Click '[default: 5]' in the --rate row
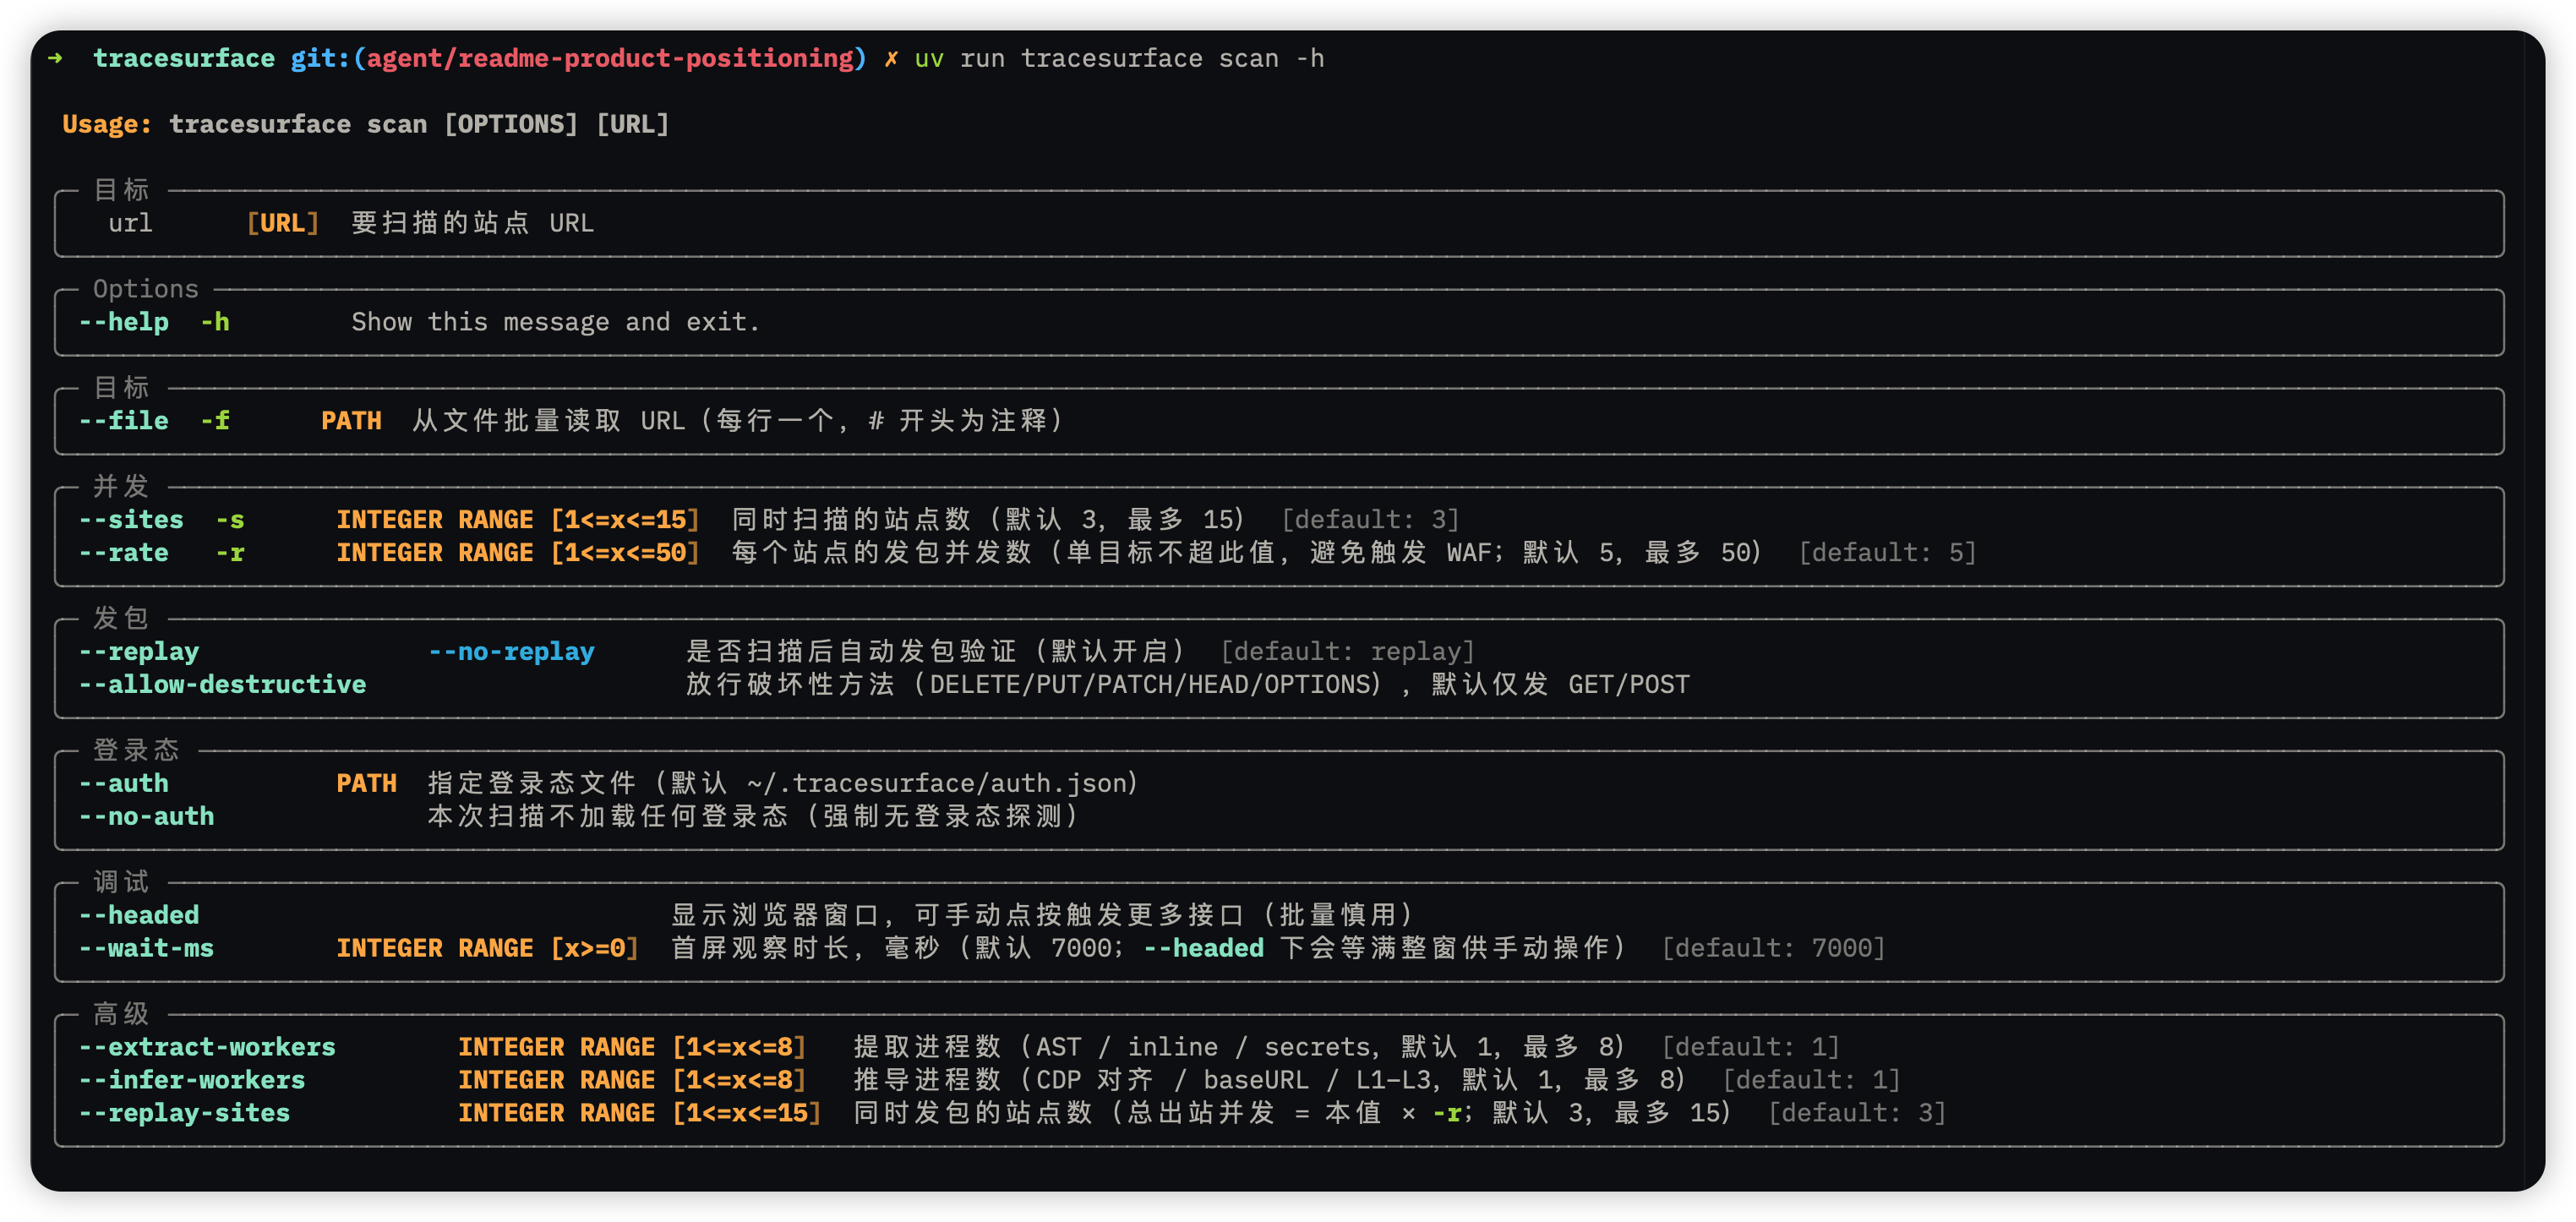Screen dimensions: 2576x1222 [x=1888, y=553]
